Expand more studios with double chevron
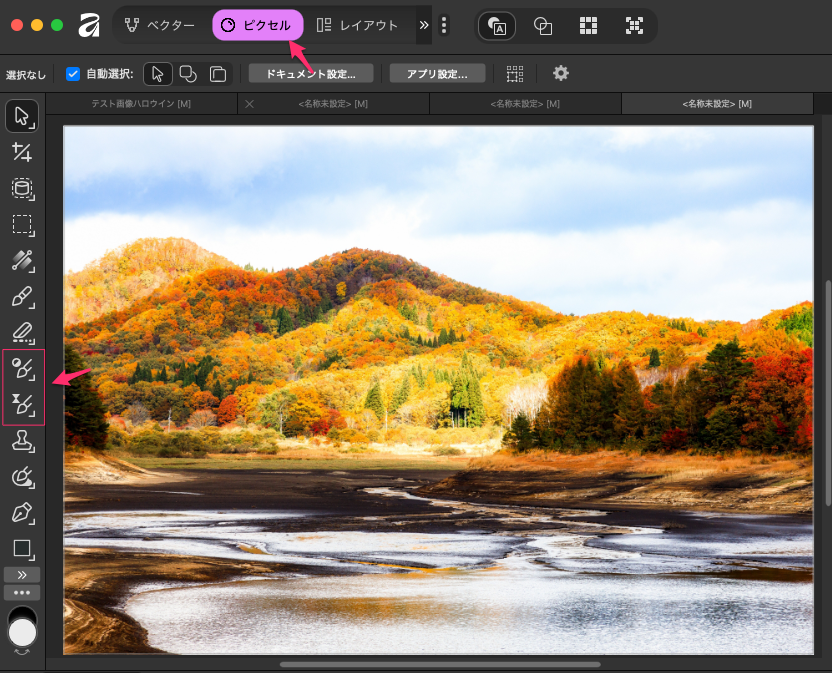 click(424, 25)
